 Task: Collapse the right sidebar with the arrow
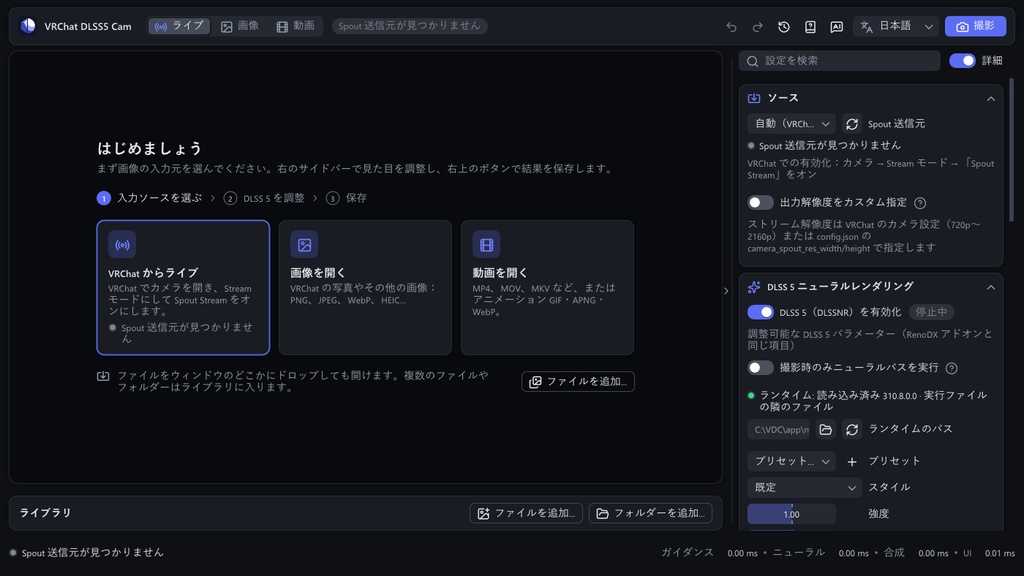(726, 291)
